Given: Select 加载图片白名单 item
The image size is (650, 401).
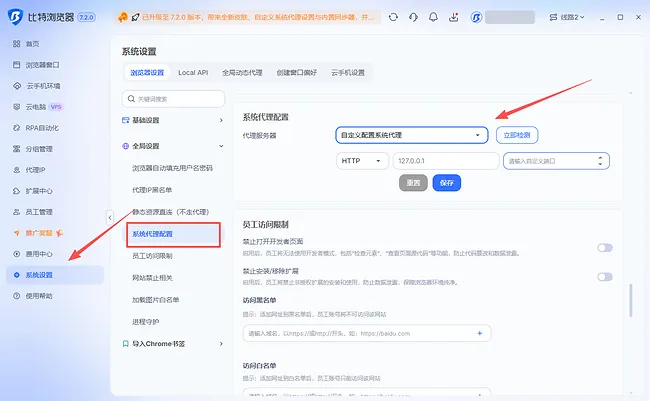Looking at the screenshot, I should click(x=155, y=300).
